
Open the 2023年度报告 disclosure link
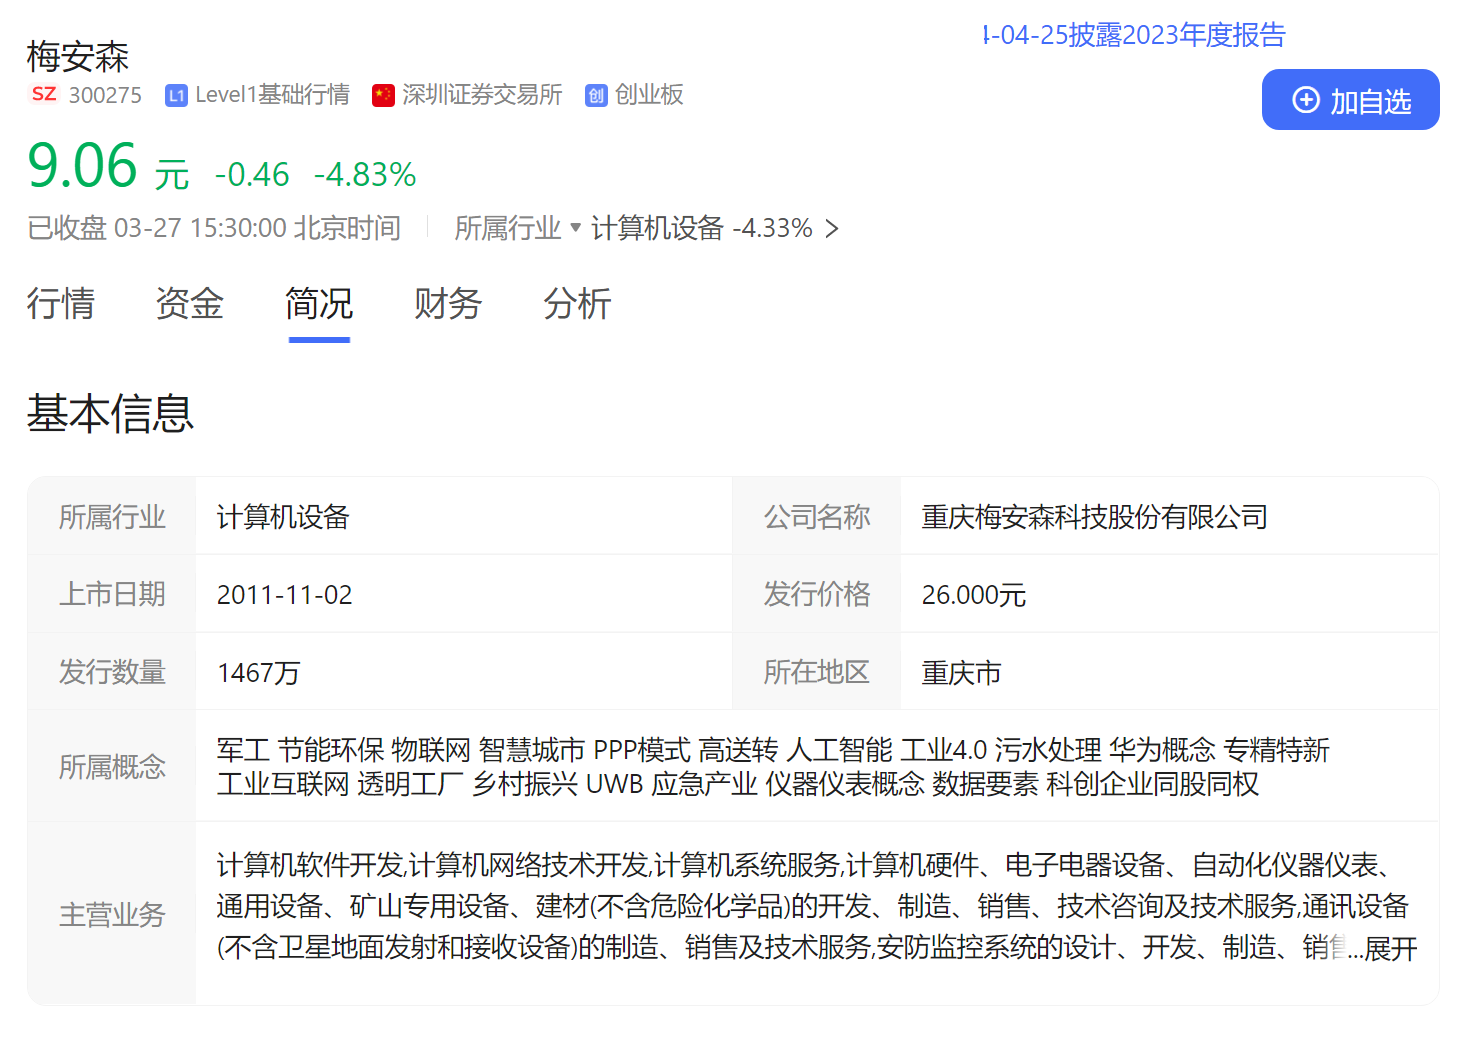(1134, 35)
